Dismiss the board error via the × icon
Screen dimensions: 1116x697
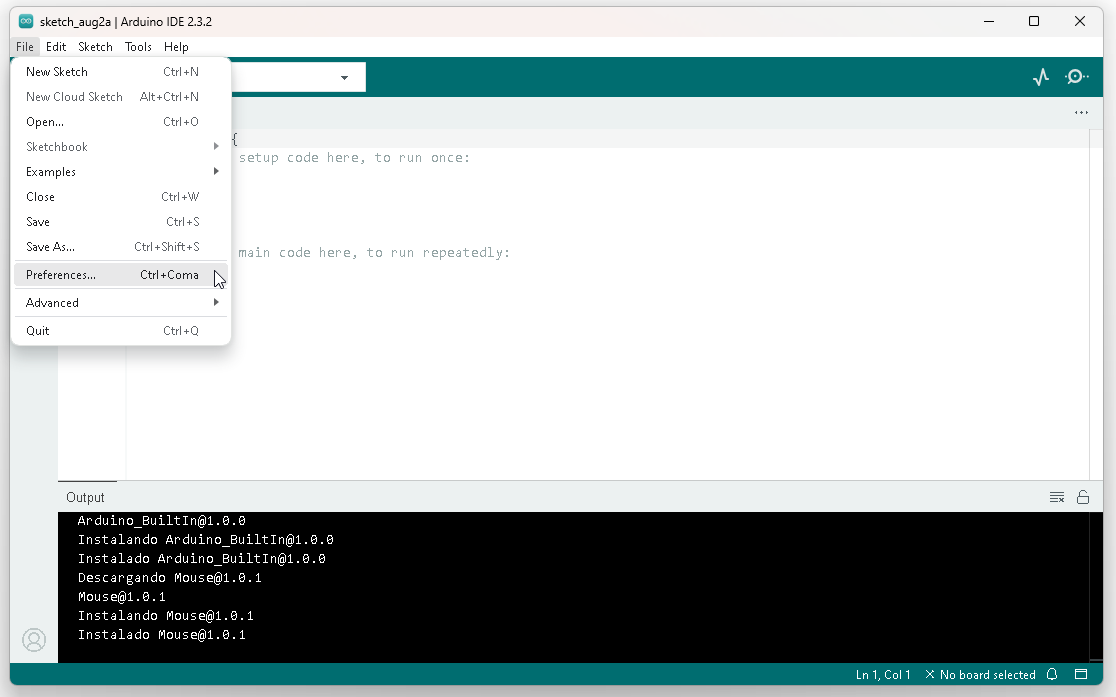pyautogui.click(x=930, y=674)
